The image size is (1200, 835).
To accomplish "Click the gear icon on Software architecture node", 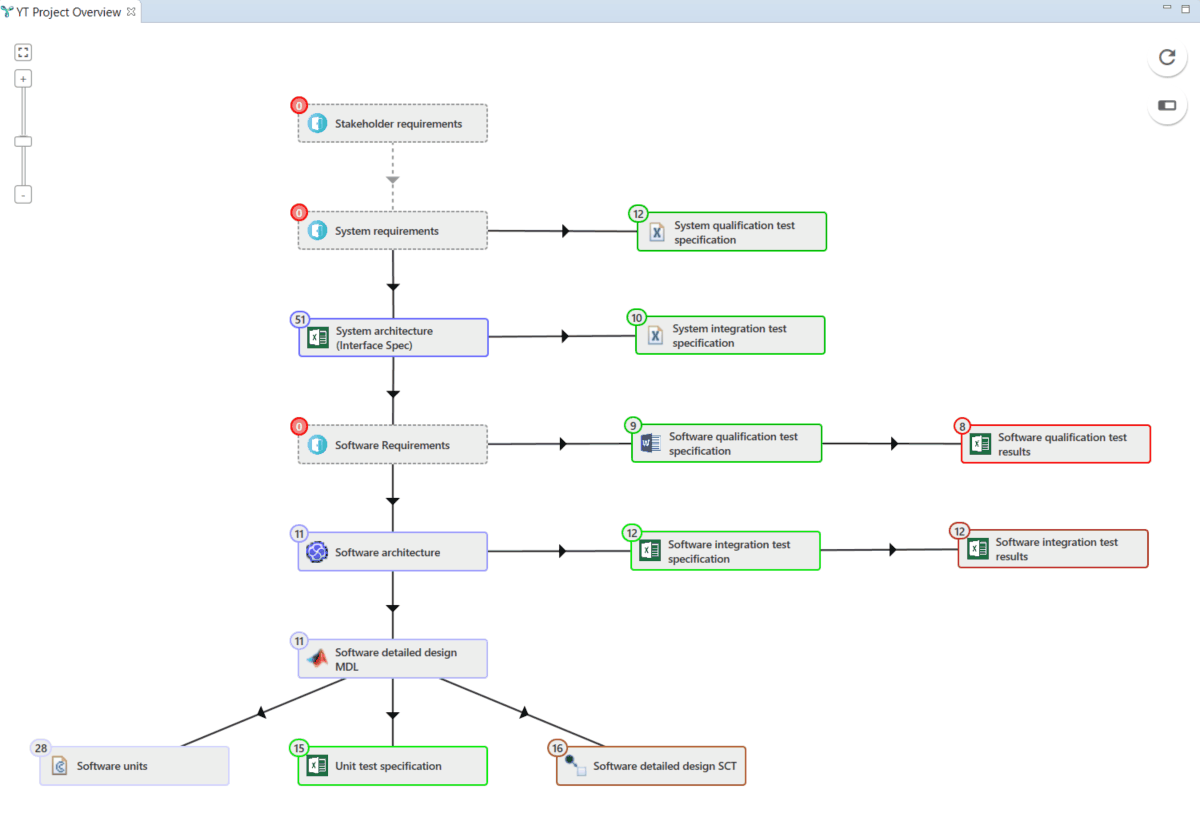I will click(x=317, y=551).
